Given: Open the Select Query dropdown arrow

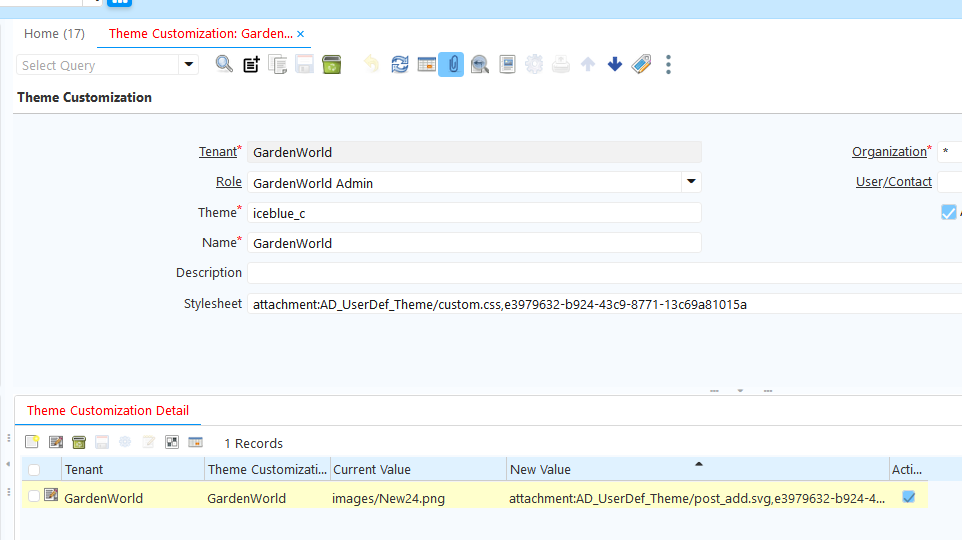Looking at the screenshot, I should [188, 64].
